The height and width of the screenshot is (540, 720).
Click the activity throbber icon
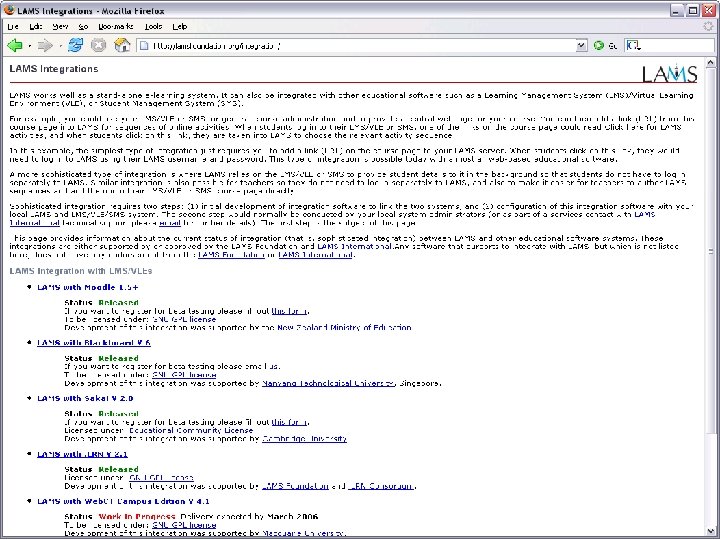point(709,27)
